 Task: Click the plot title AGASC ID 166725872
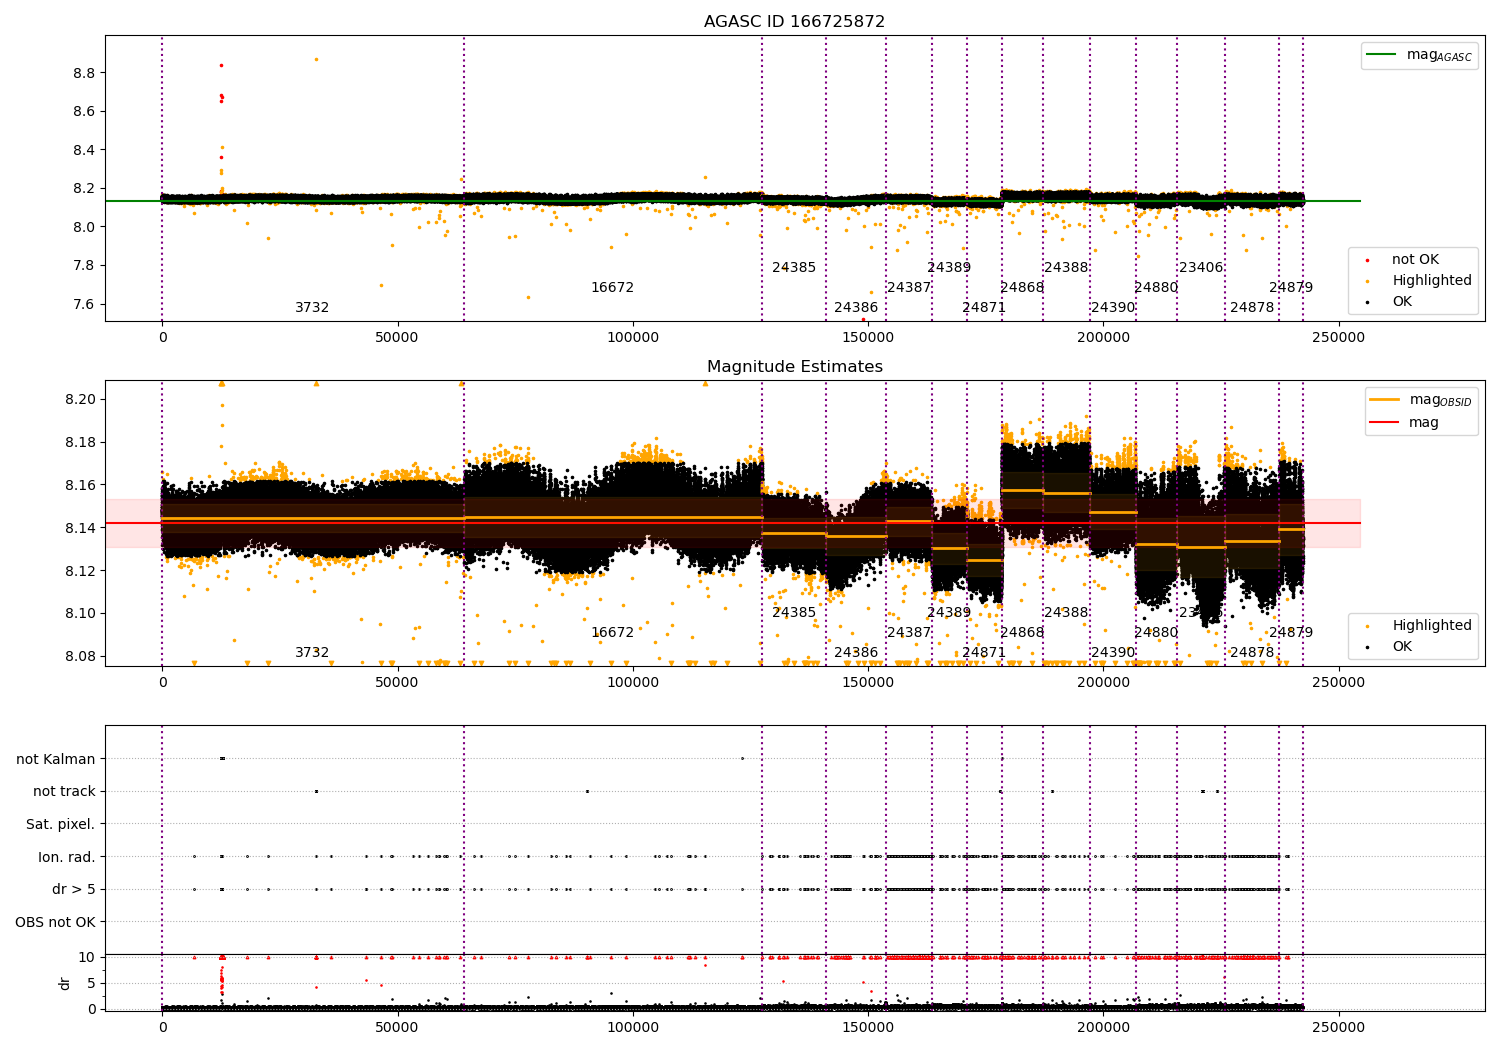[794, 22]
